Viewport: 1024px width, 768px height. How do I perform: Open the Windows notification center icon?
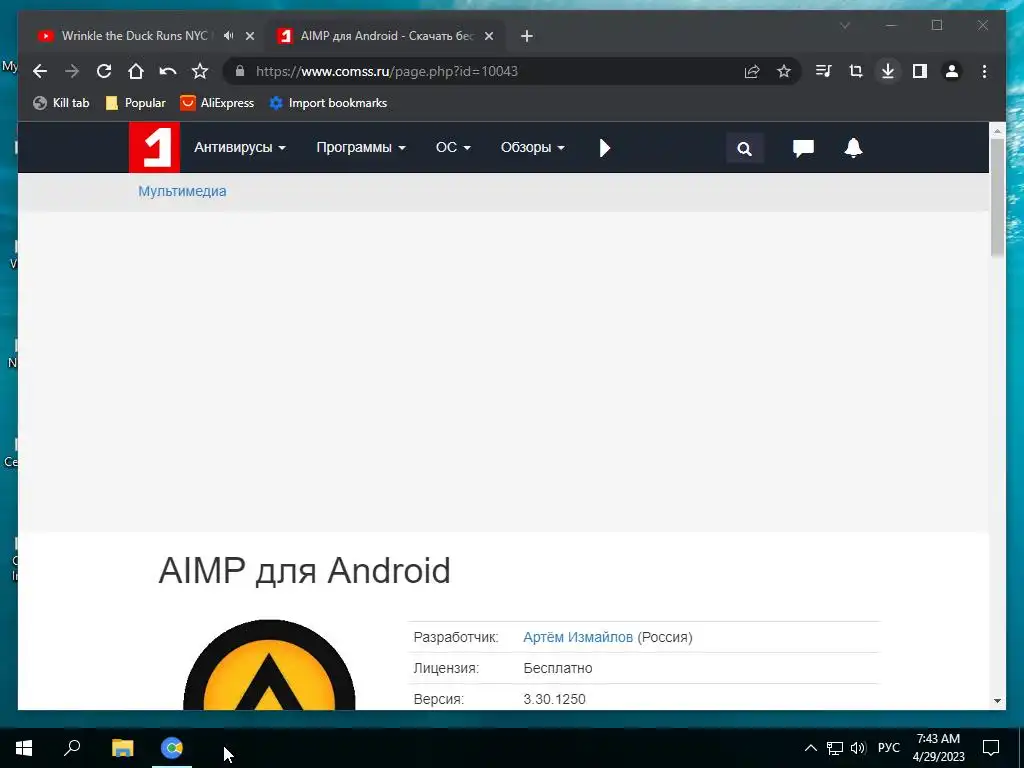click(991, 748)
